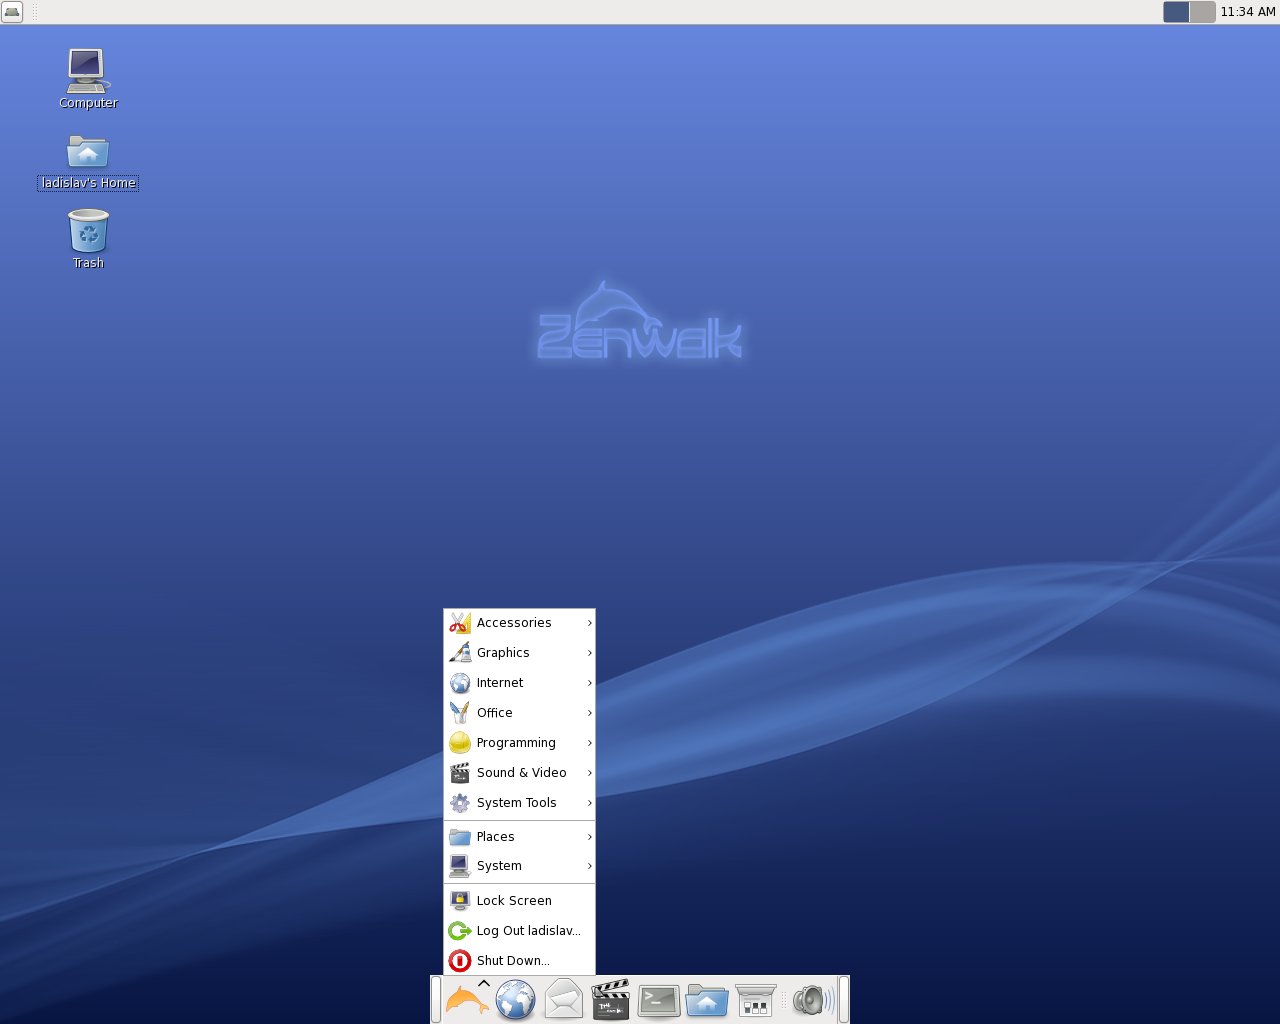Open the Places submenu

(520, 837)
